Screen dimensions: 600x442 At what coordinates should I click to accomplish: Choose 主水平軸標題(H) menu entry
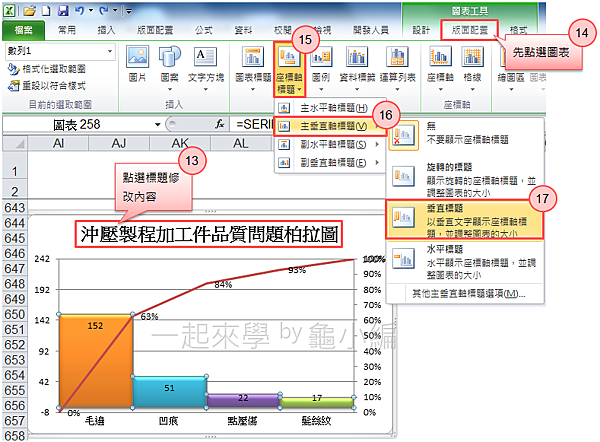point(330,108)
